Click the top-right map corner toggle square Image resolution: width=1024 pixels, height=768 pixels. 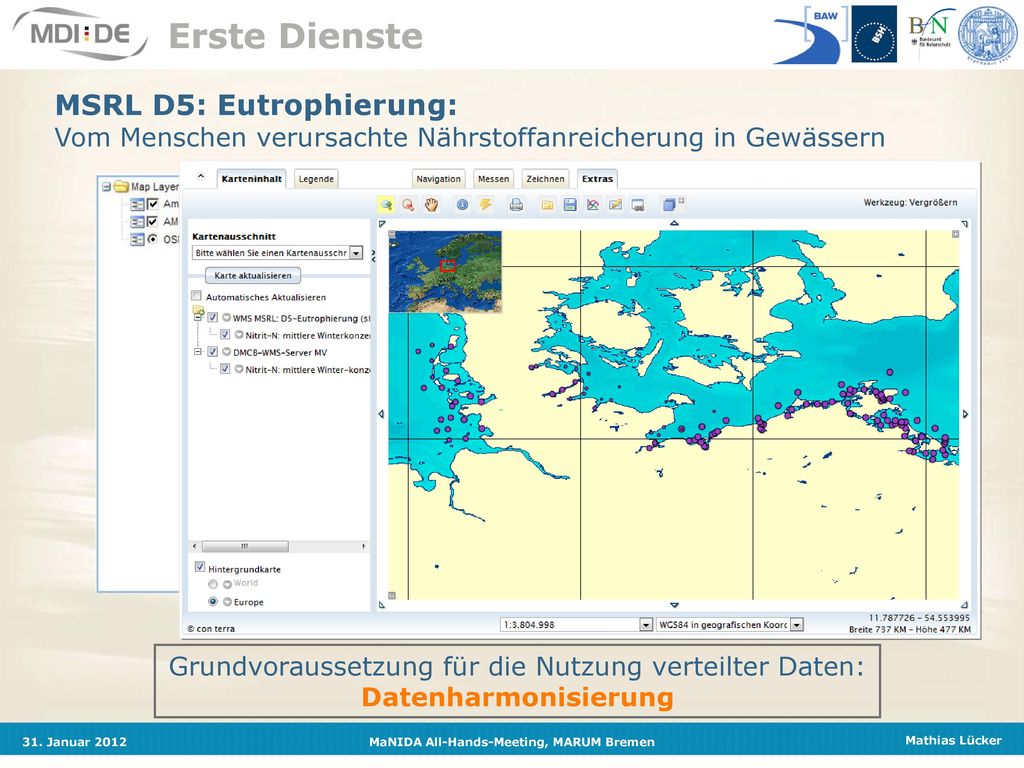point(955,234)
